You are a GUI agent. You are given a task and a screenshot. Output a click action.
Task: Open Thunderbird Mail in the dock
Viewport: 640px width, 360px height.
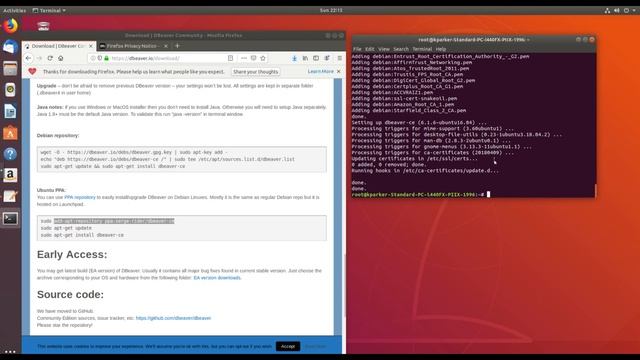(10, 47)
